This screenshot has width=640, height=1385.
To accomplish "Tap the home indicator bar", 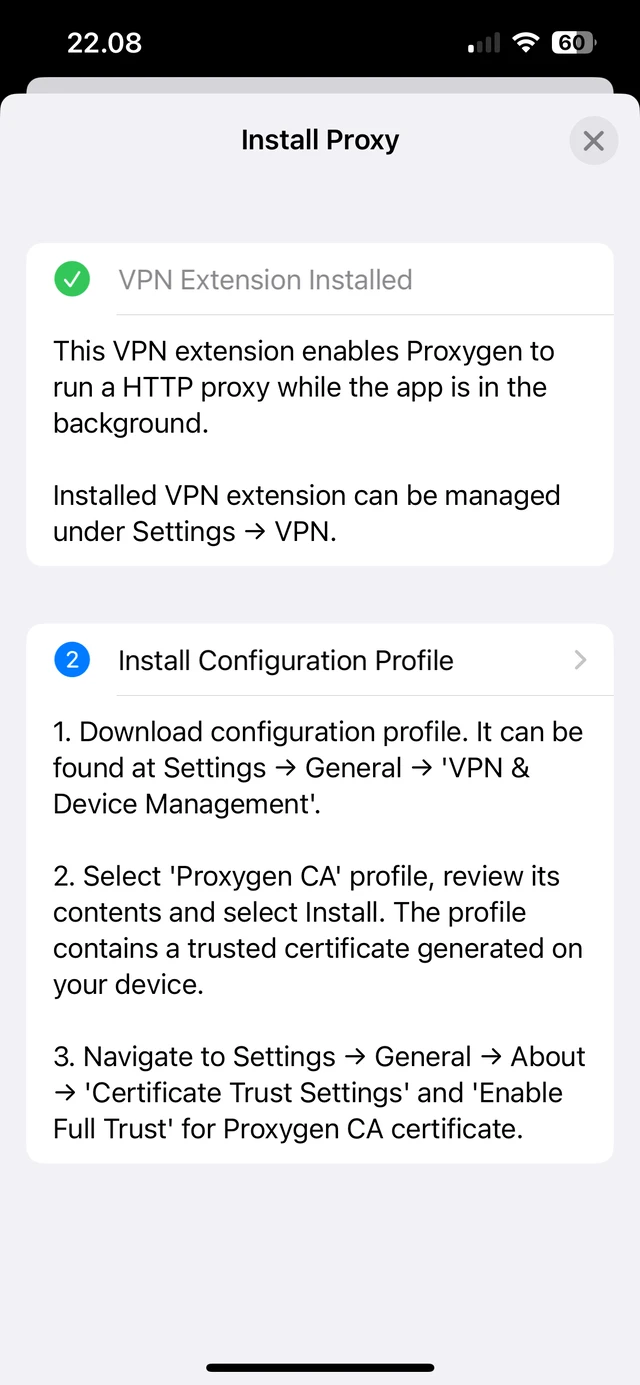I will [320, 1367].
